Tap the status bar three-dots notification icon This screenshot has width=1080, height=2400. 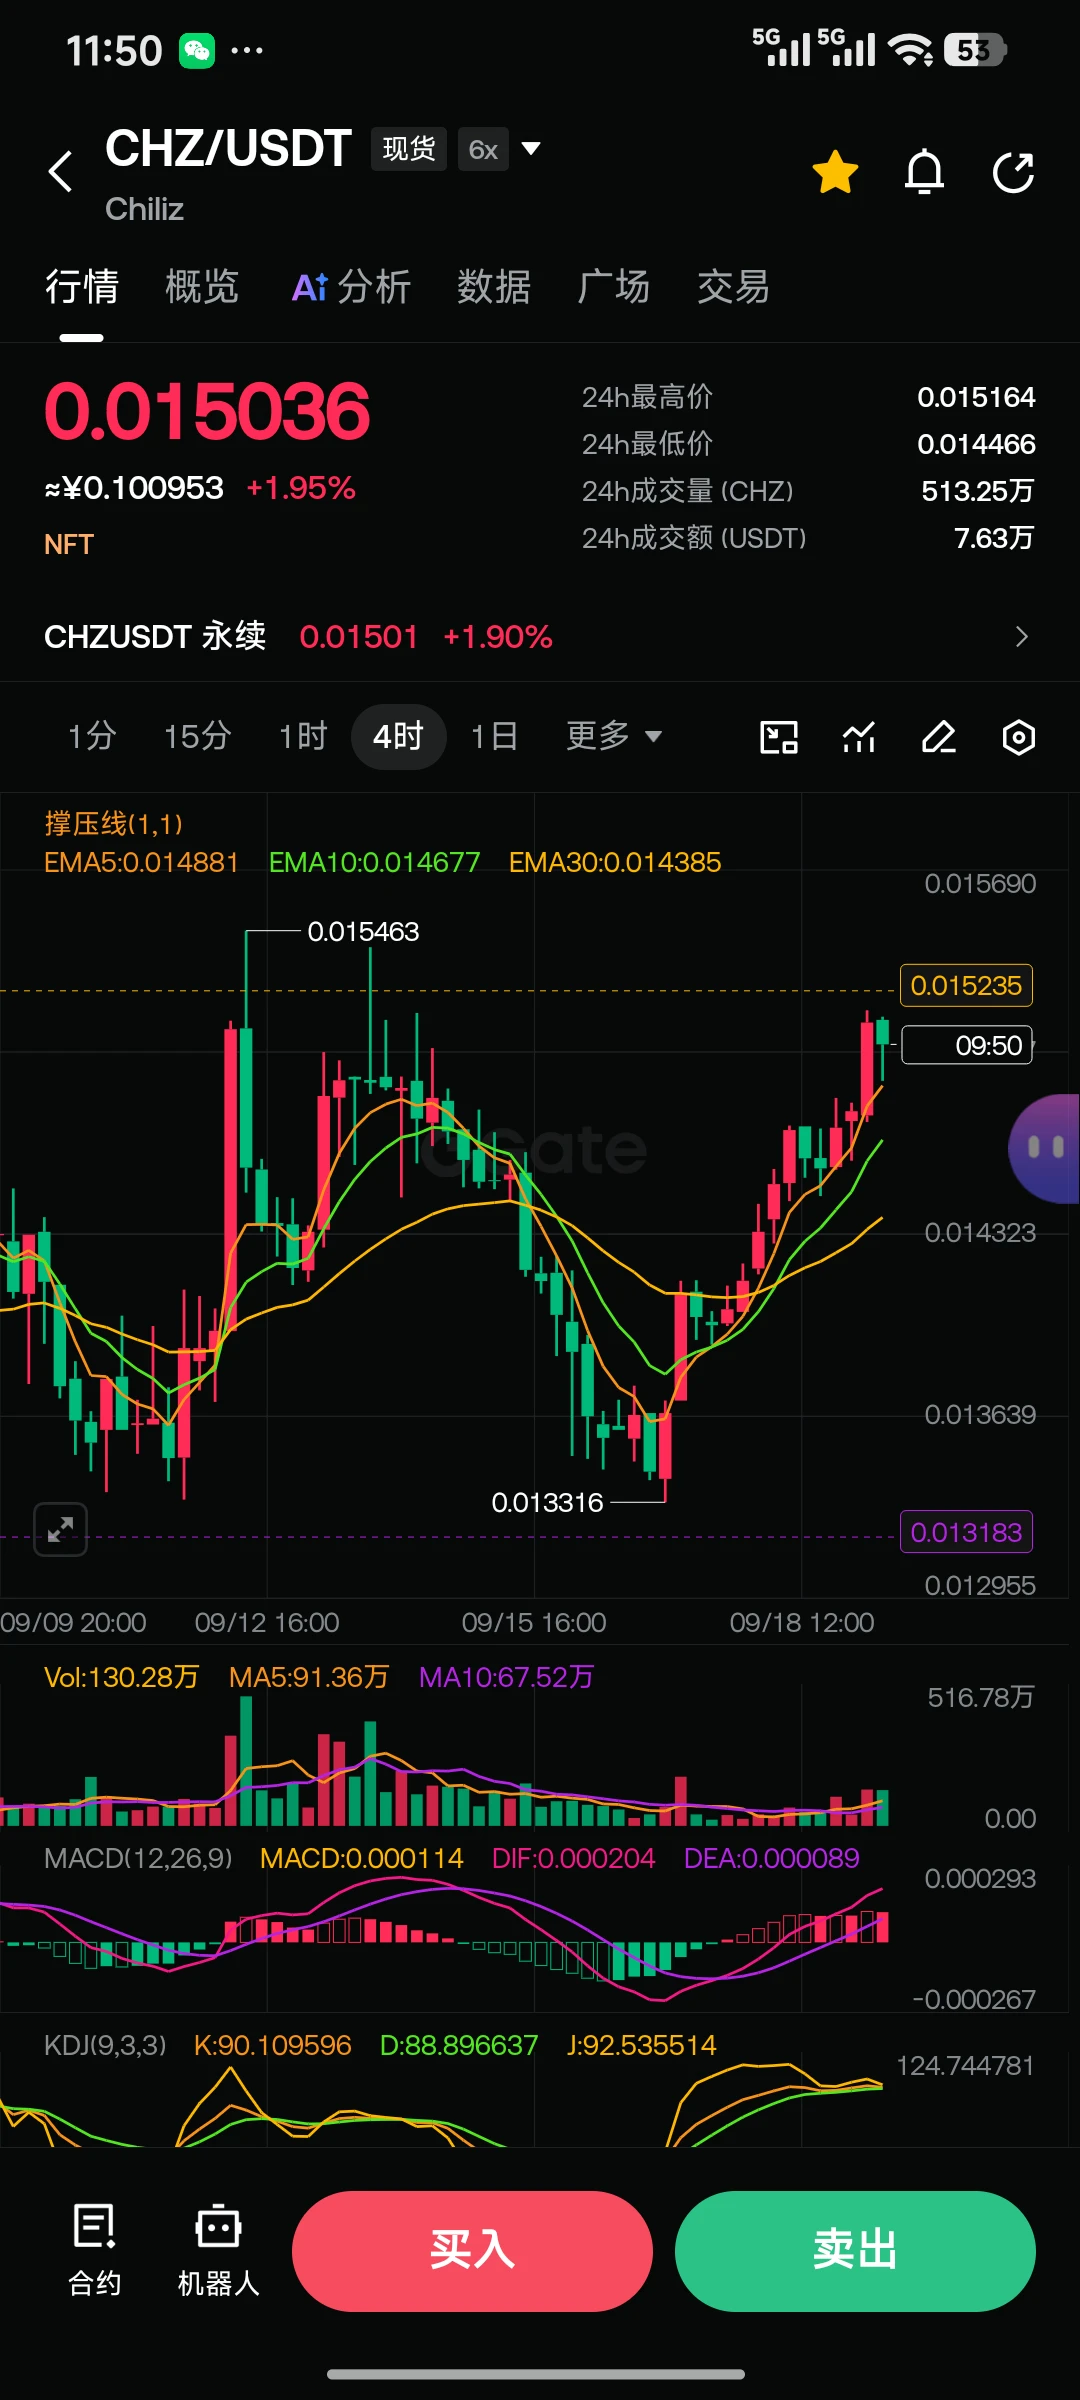coord(247,50)
